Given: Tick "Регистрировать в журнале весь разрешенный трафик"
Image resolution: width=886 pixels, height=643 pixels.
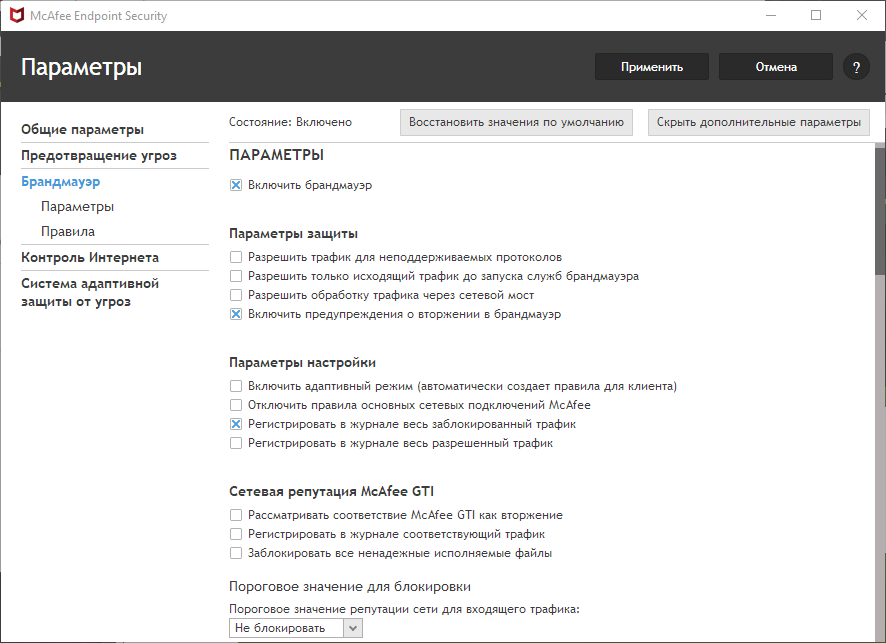Looking at the screenshot, I should [x=236, y=443].
